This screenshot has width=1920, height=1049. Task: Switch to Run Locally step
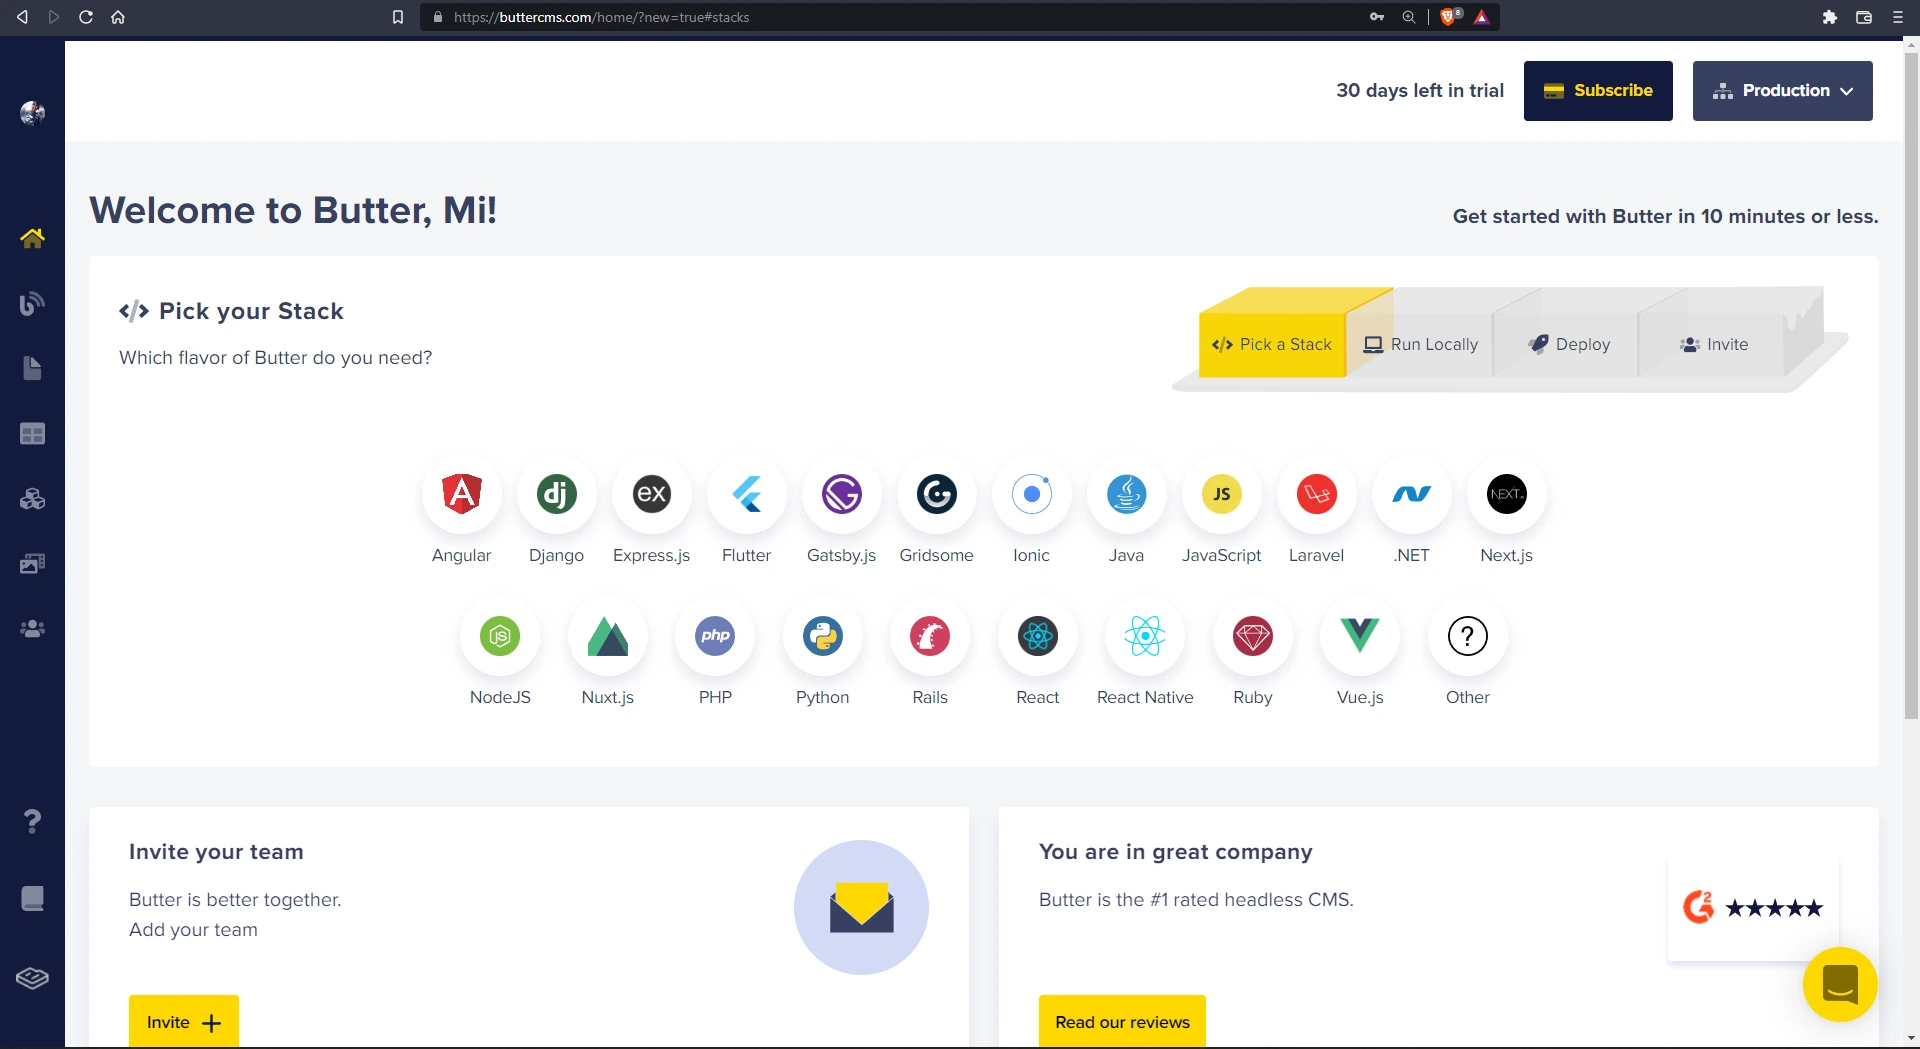pos(1420,344)
